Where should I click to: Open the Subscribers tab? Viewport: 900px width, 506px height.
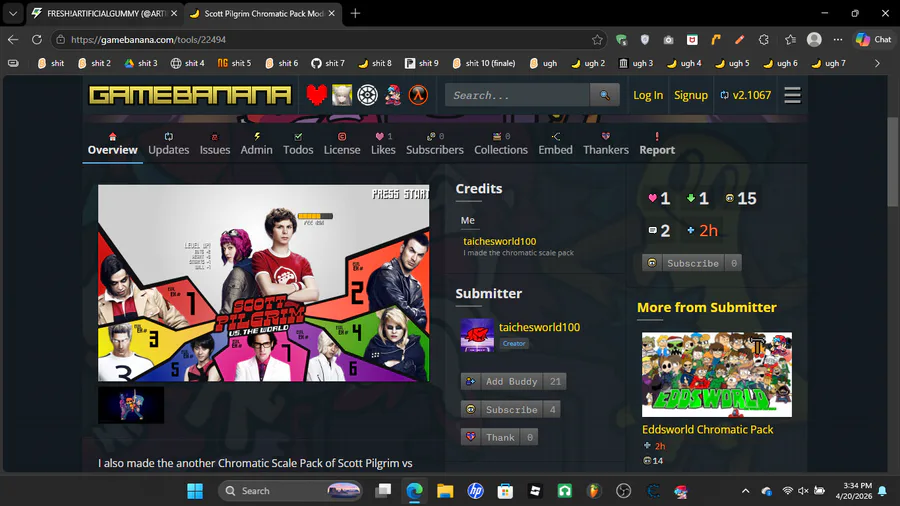pos(435,144)
